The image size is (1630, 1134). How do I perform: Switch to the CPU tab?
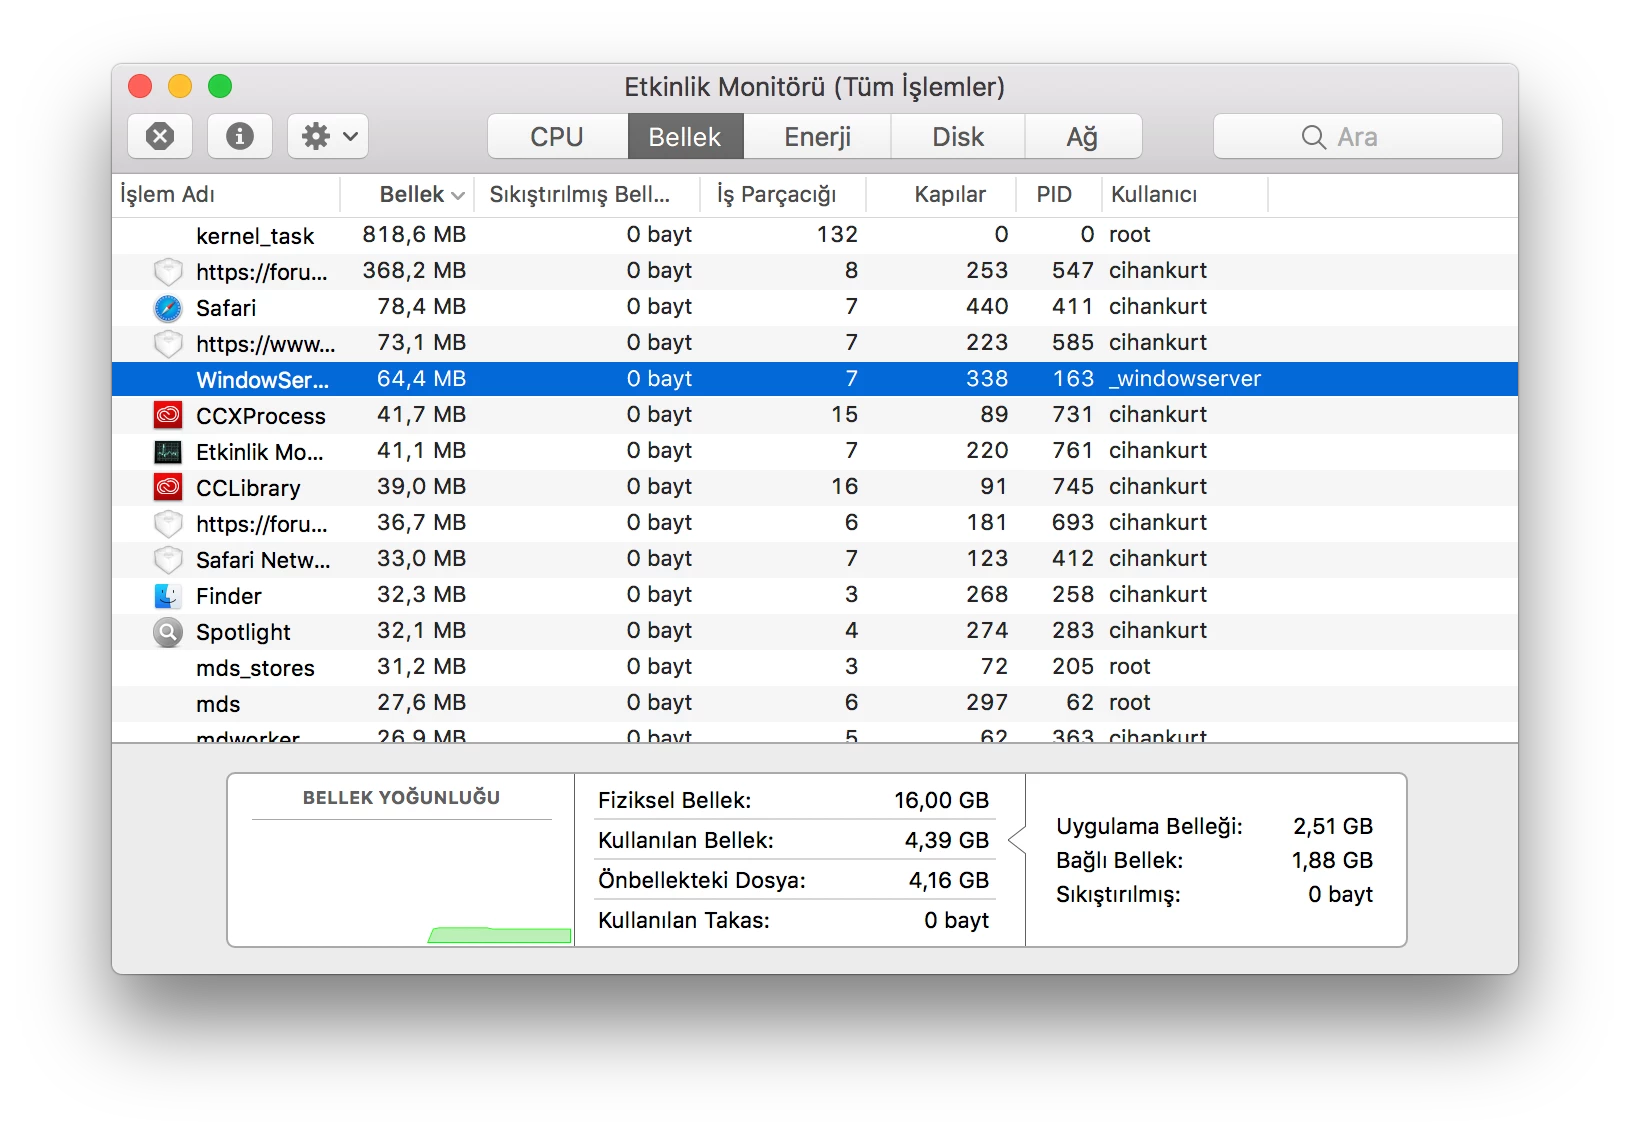pos(557,136)
